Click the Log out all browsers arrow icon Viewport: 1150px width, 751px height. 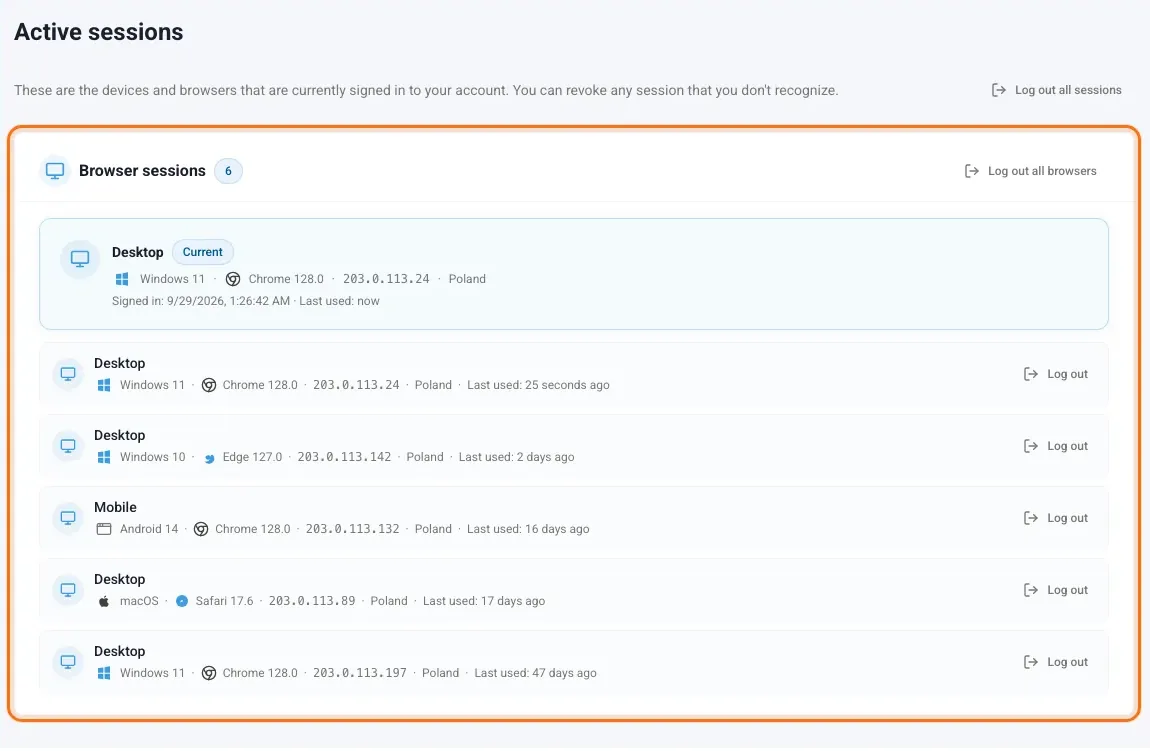(971, 171)
